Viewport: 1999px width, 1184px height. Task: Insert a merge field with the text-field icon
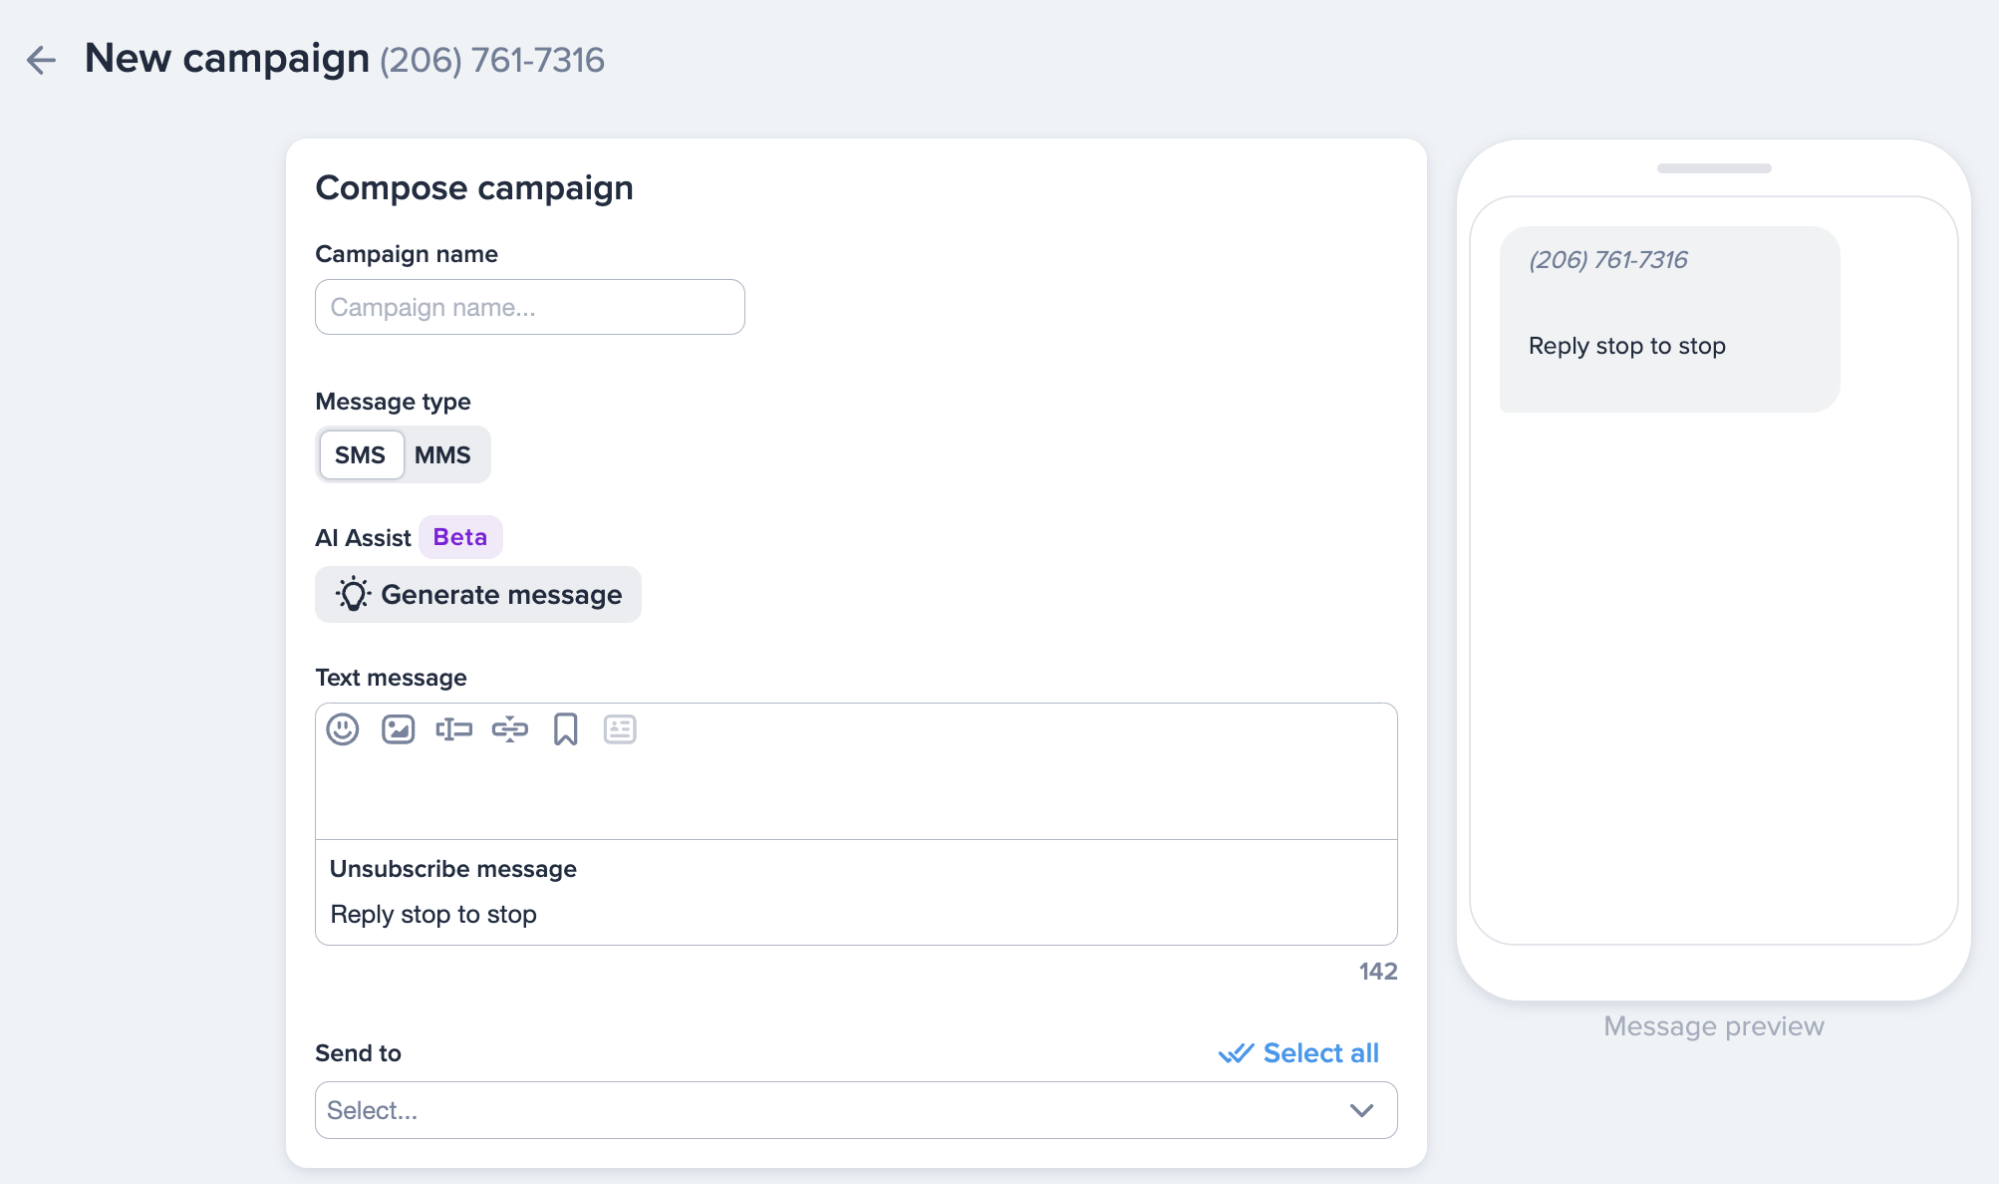tap(454, 730)
